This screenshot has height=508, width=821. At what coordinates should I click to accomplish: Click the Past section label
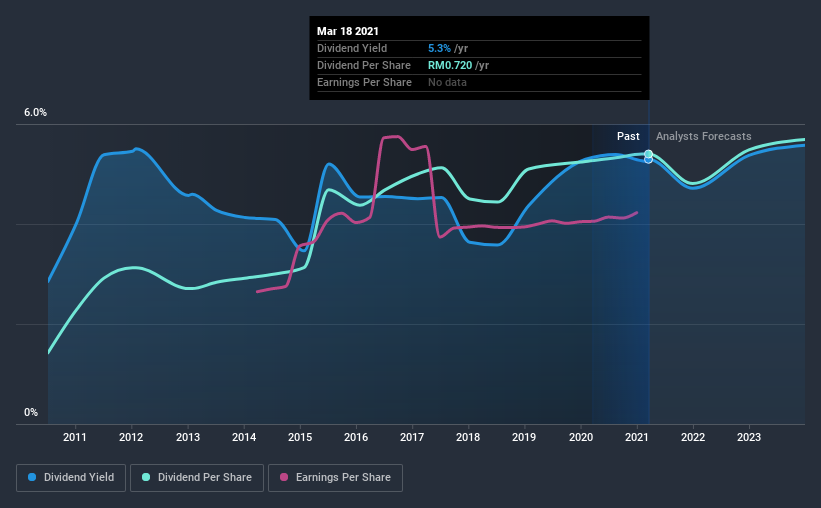tap(628, 136)
